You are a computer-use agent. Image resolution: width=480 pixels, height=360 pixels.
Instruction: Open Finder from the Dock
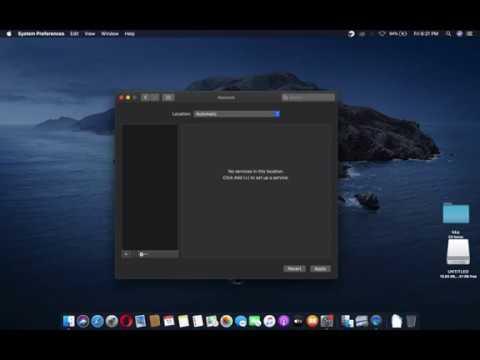point(69,321)
